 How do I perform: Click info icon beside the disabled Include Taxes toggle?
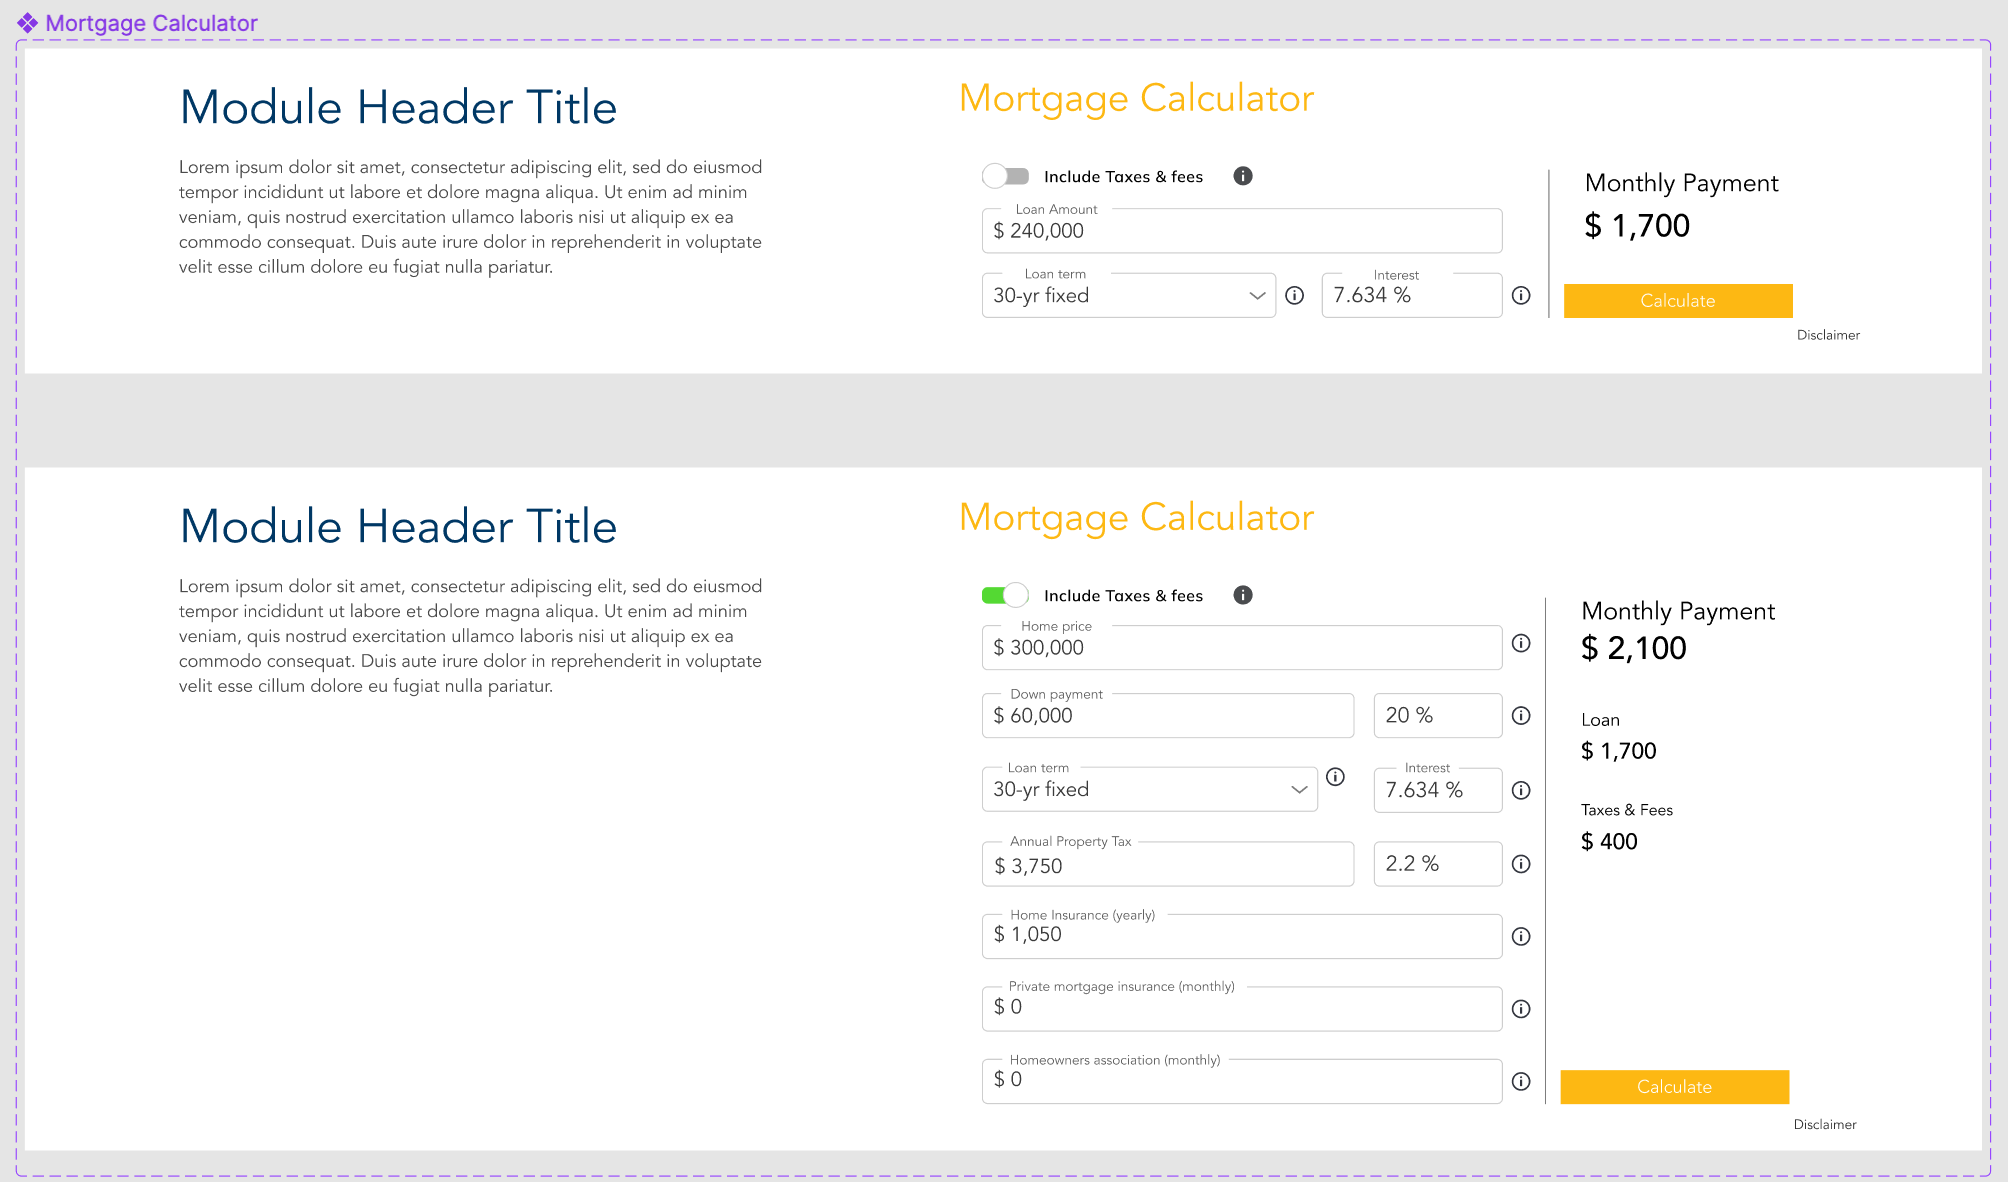click(x=1243, y=176)
